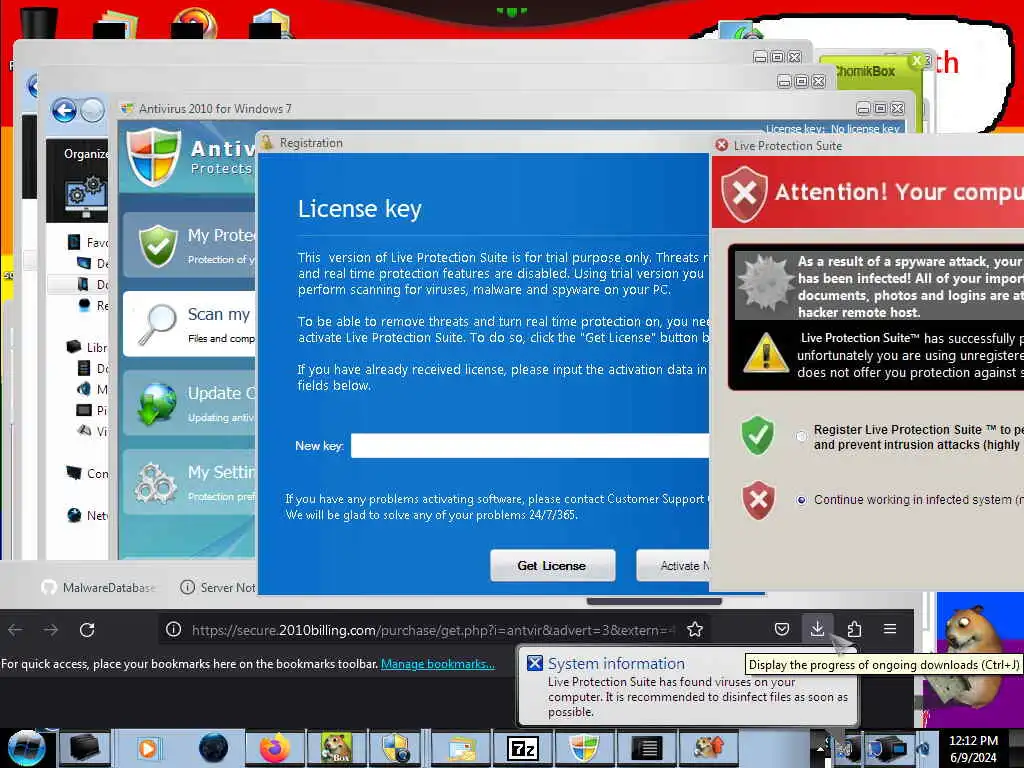Switch to the MalwareDatabase Firefox tab
Screen dimensions: 1024x768
click(x=99, y=587)
